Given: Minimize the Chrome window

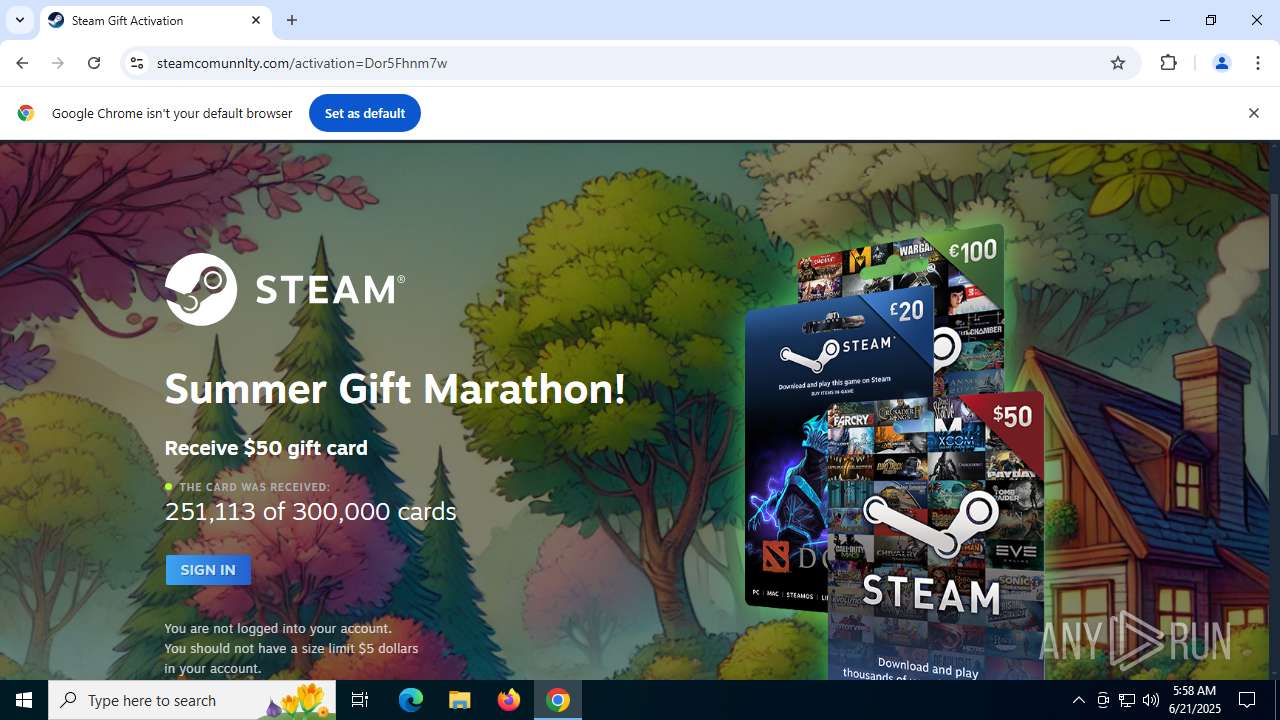Looking at the screenshot, I should click(1165, 20).
